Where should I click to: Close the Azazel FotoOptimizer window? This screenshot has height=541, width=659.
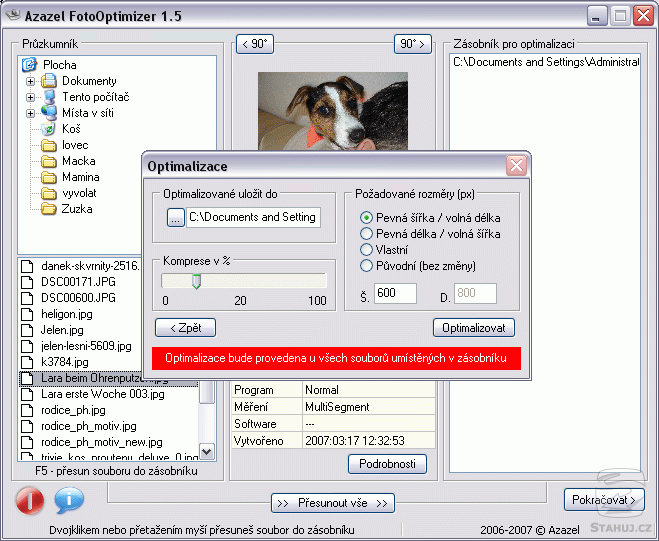click(643, 16)
